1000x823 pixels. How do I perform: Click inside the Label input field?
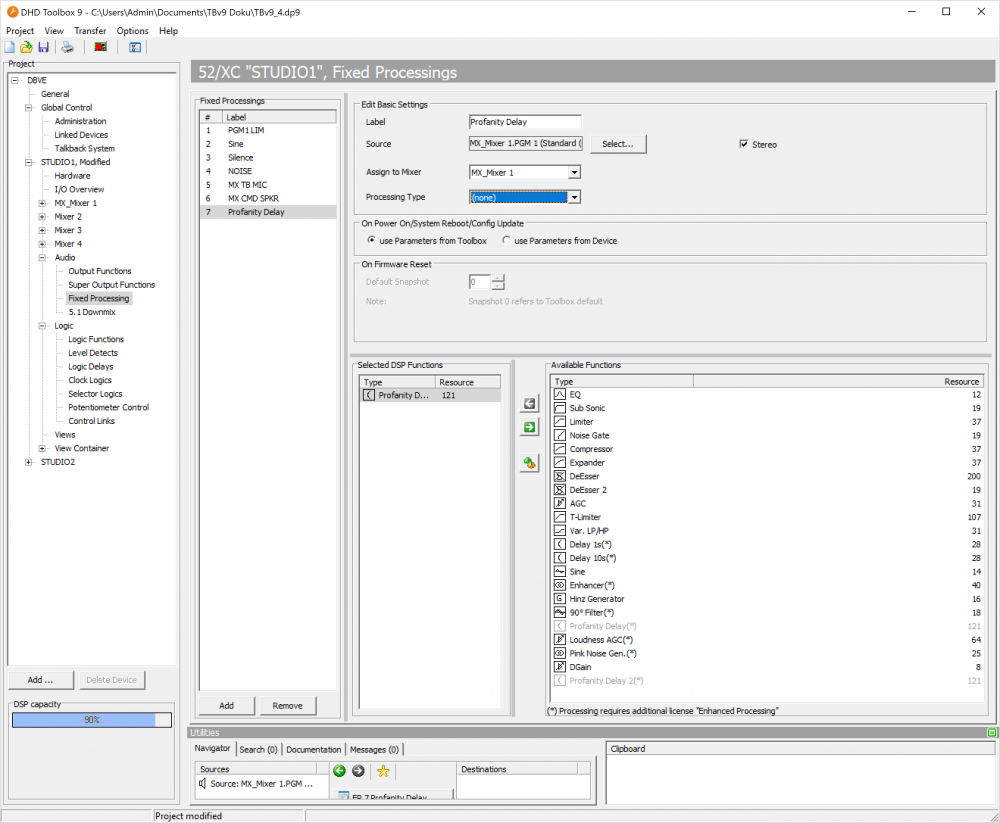[524, 121]
